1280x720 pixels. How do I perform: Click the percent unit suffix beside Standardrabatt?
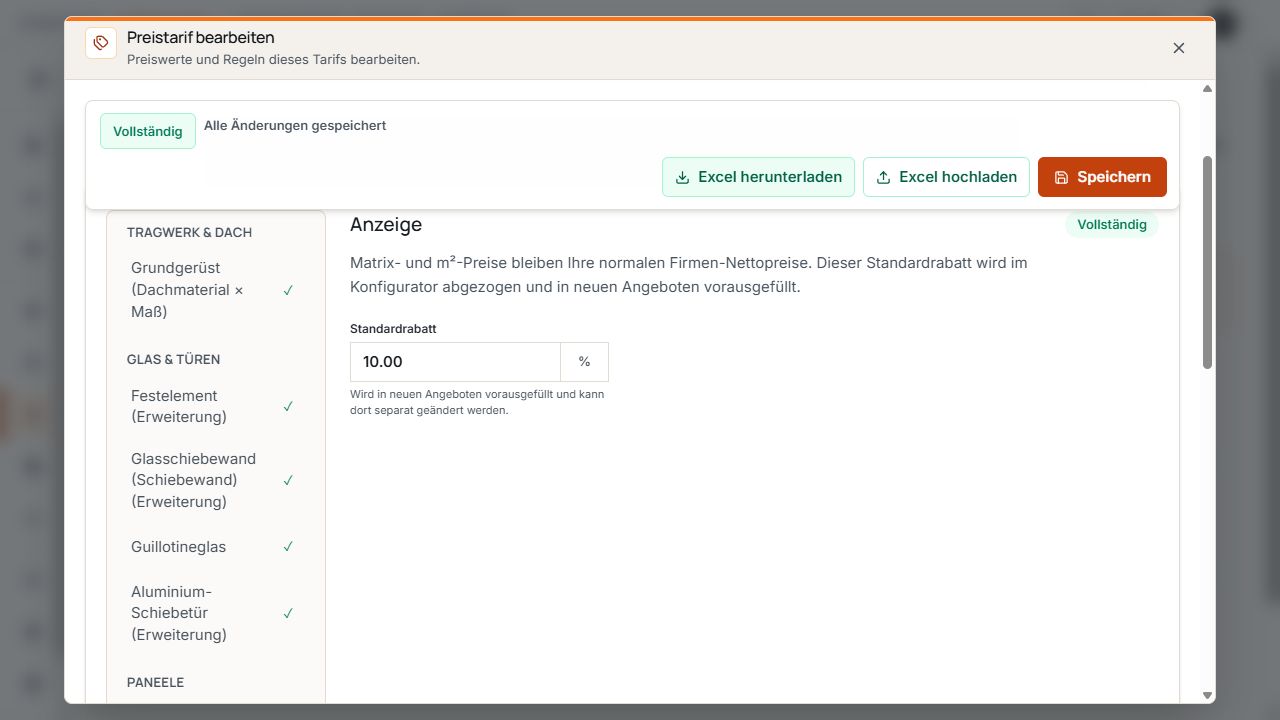click(585, 362)
